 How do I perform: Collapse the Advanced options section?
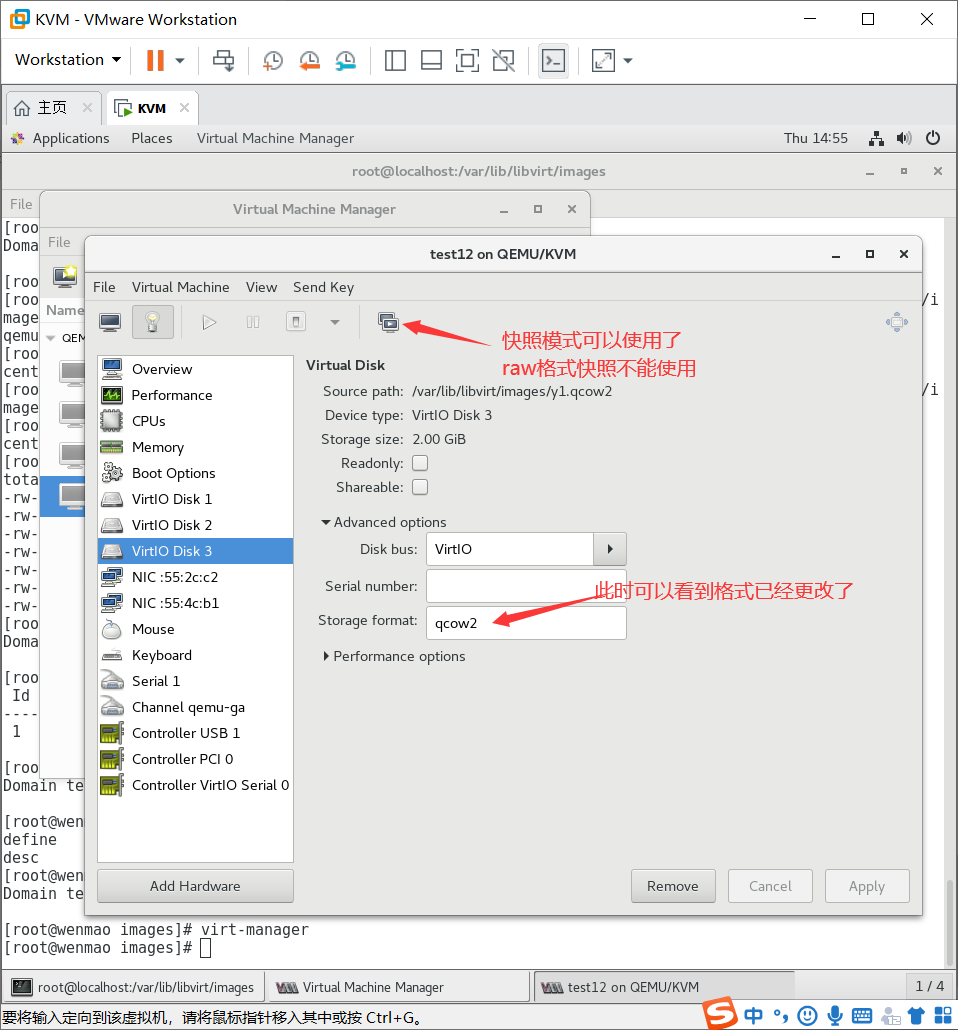point(384,522)
